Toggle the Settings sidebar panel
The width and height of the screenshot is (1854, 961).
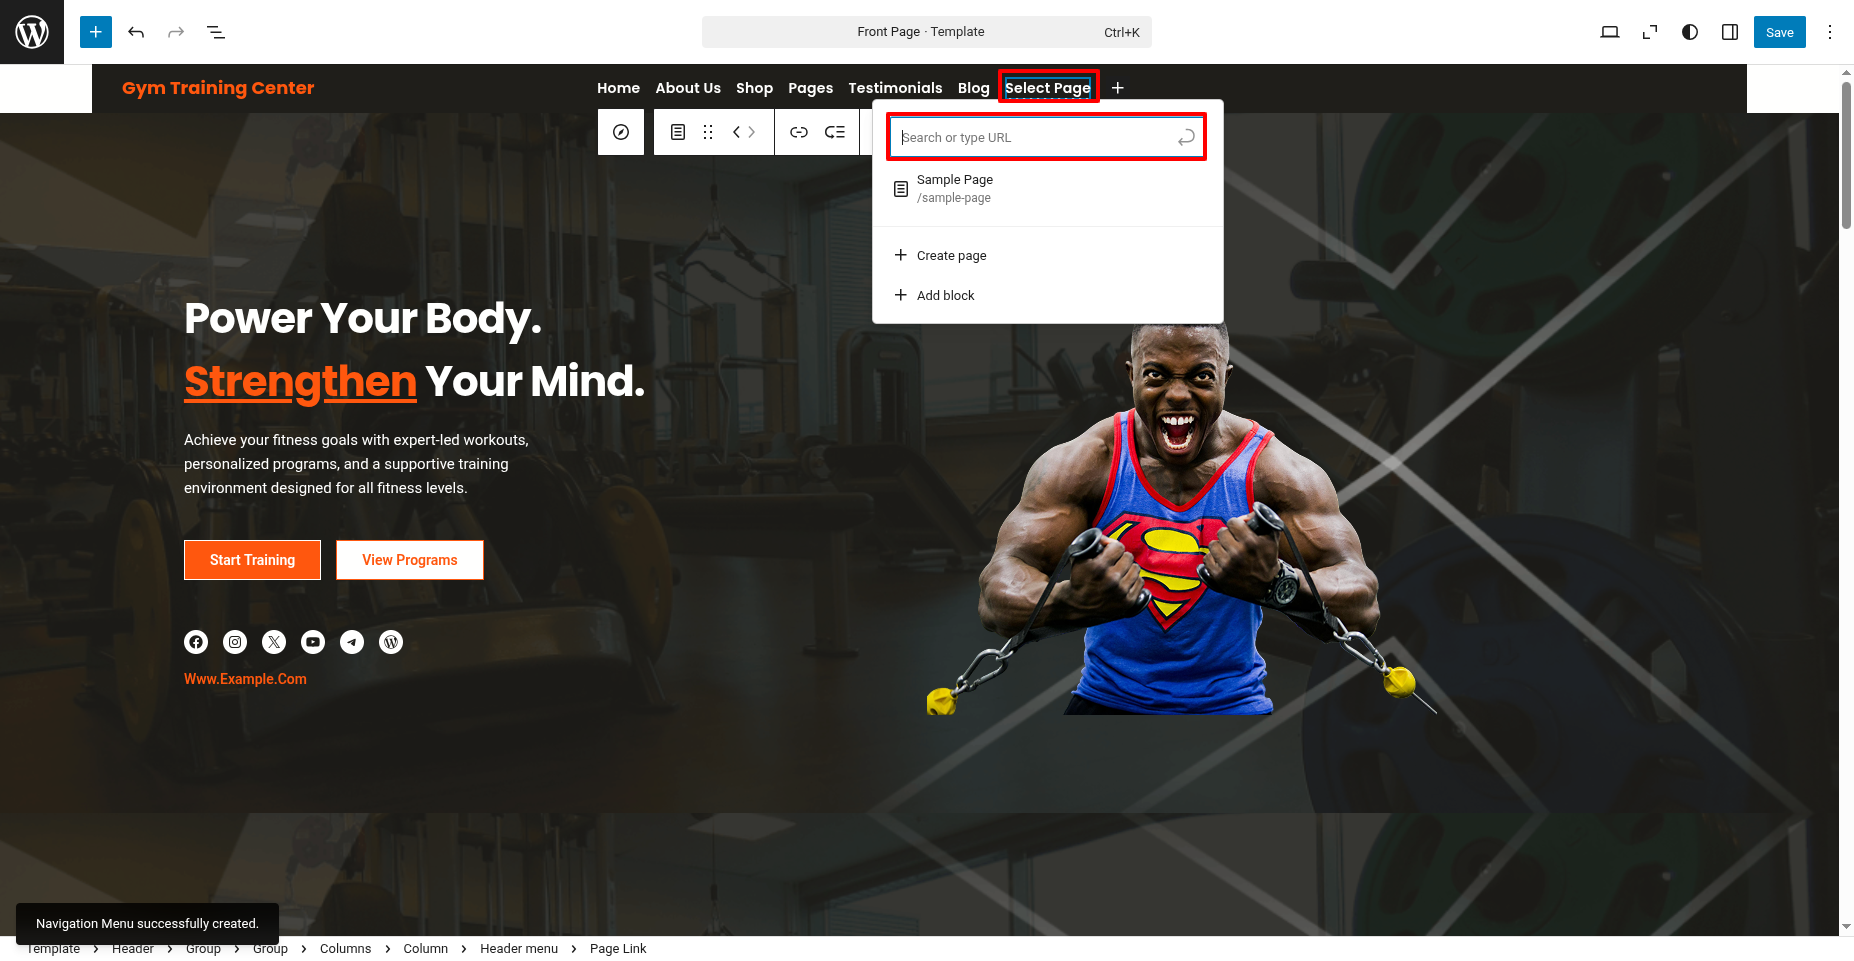pos(1730,32)
